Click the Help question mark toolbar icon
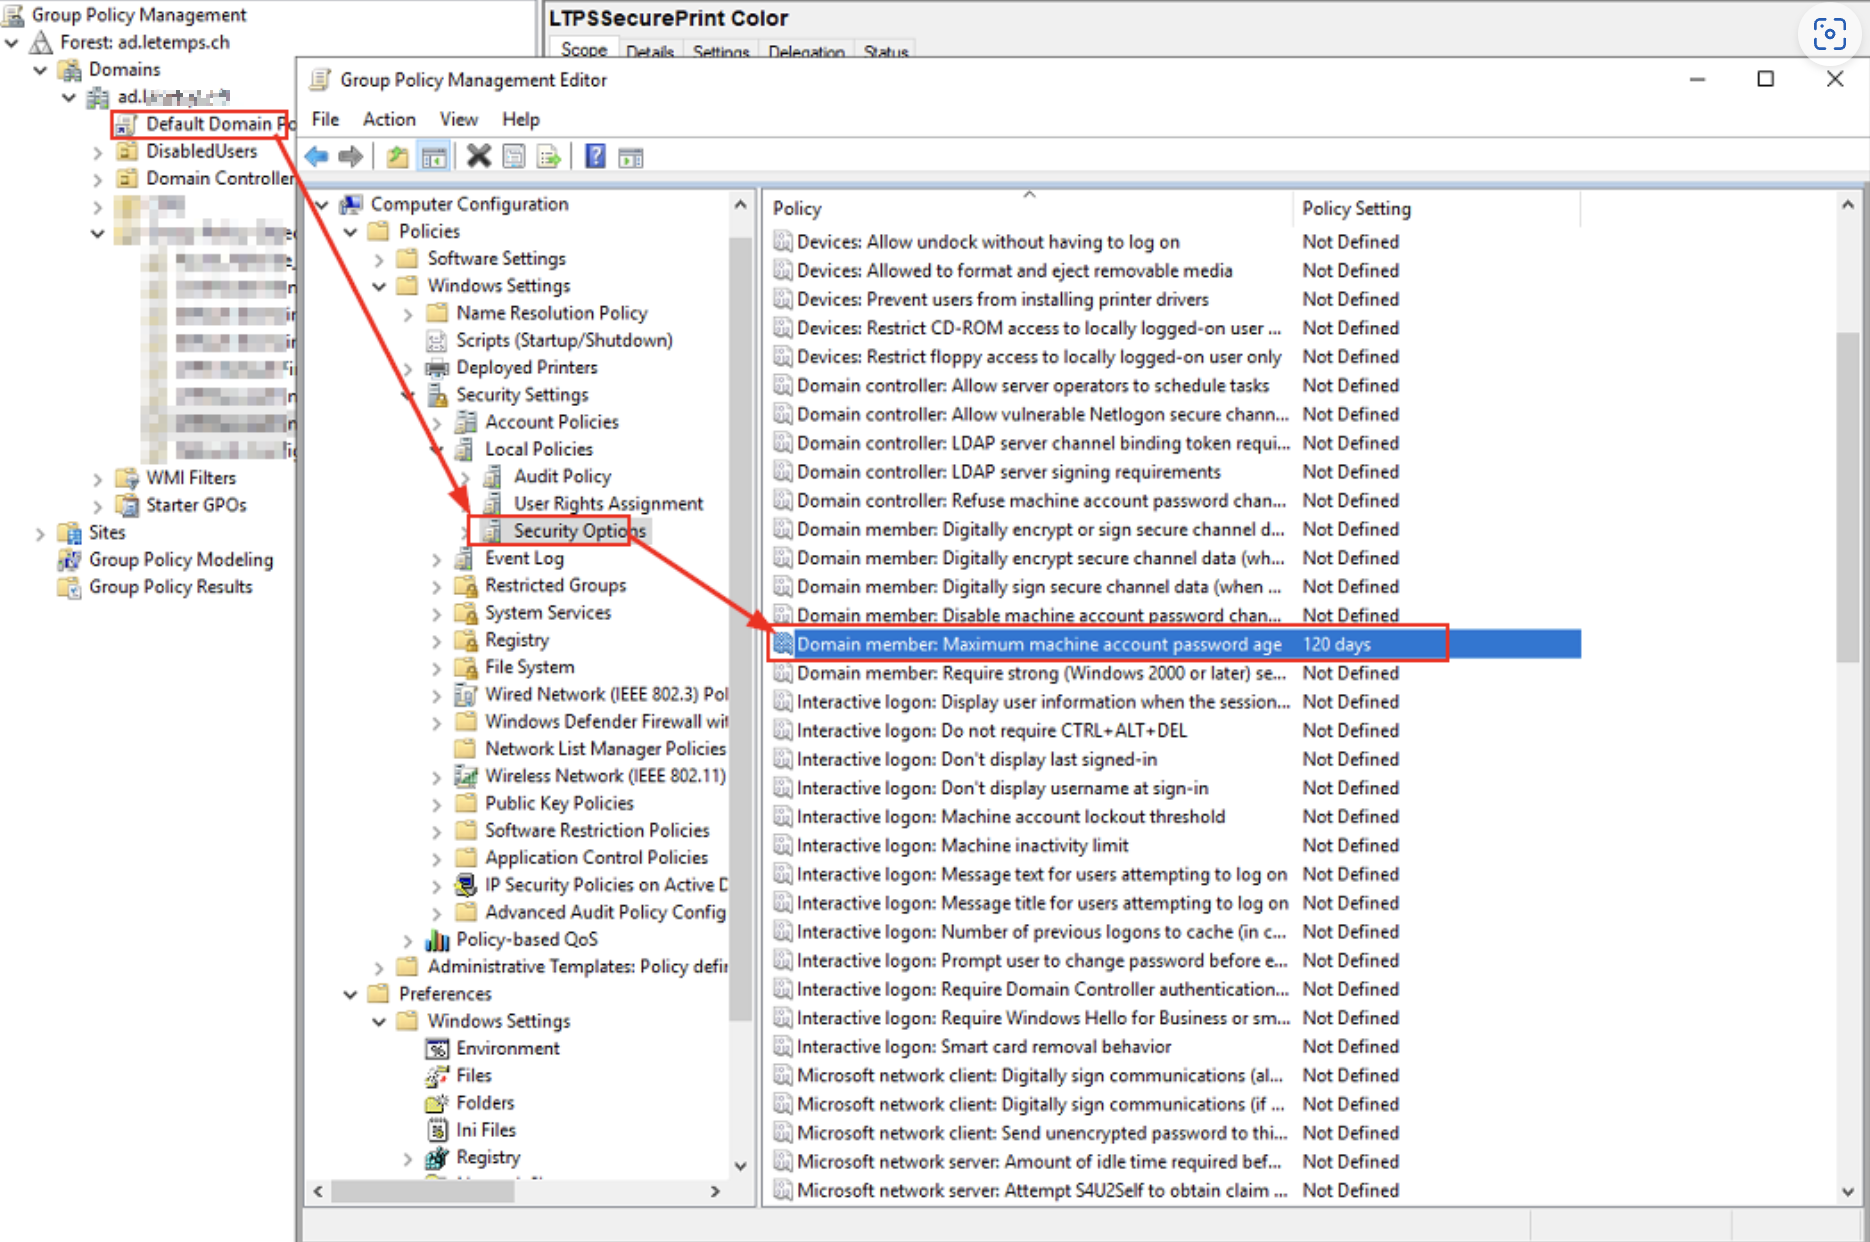The height and width of the screenshot is (1242, 1870). tap(595, 155)
